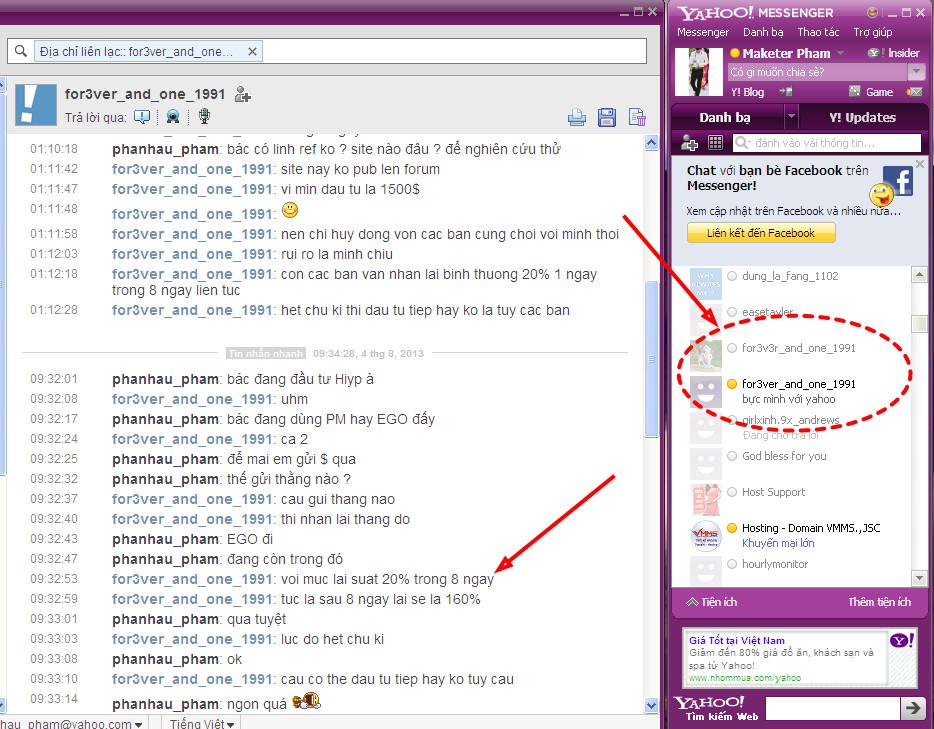Click the instant message reply icon
The width and height of the screenshot is (934, 729).
pyautogui.click(x=142, y=117)
